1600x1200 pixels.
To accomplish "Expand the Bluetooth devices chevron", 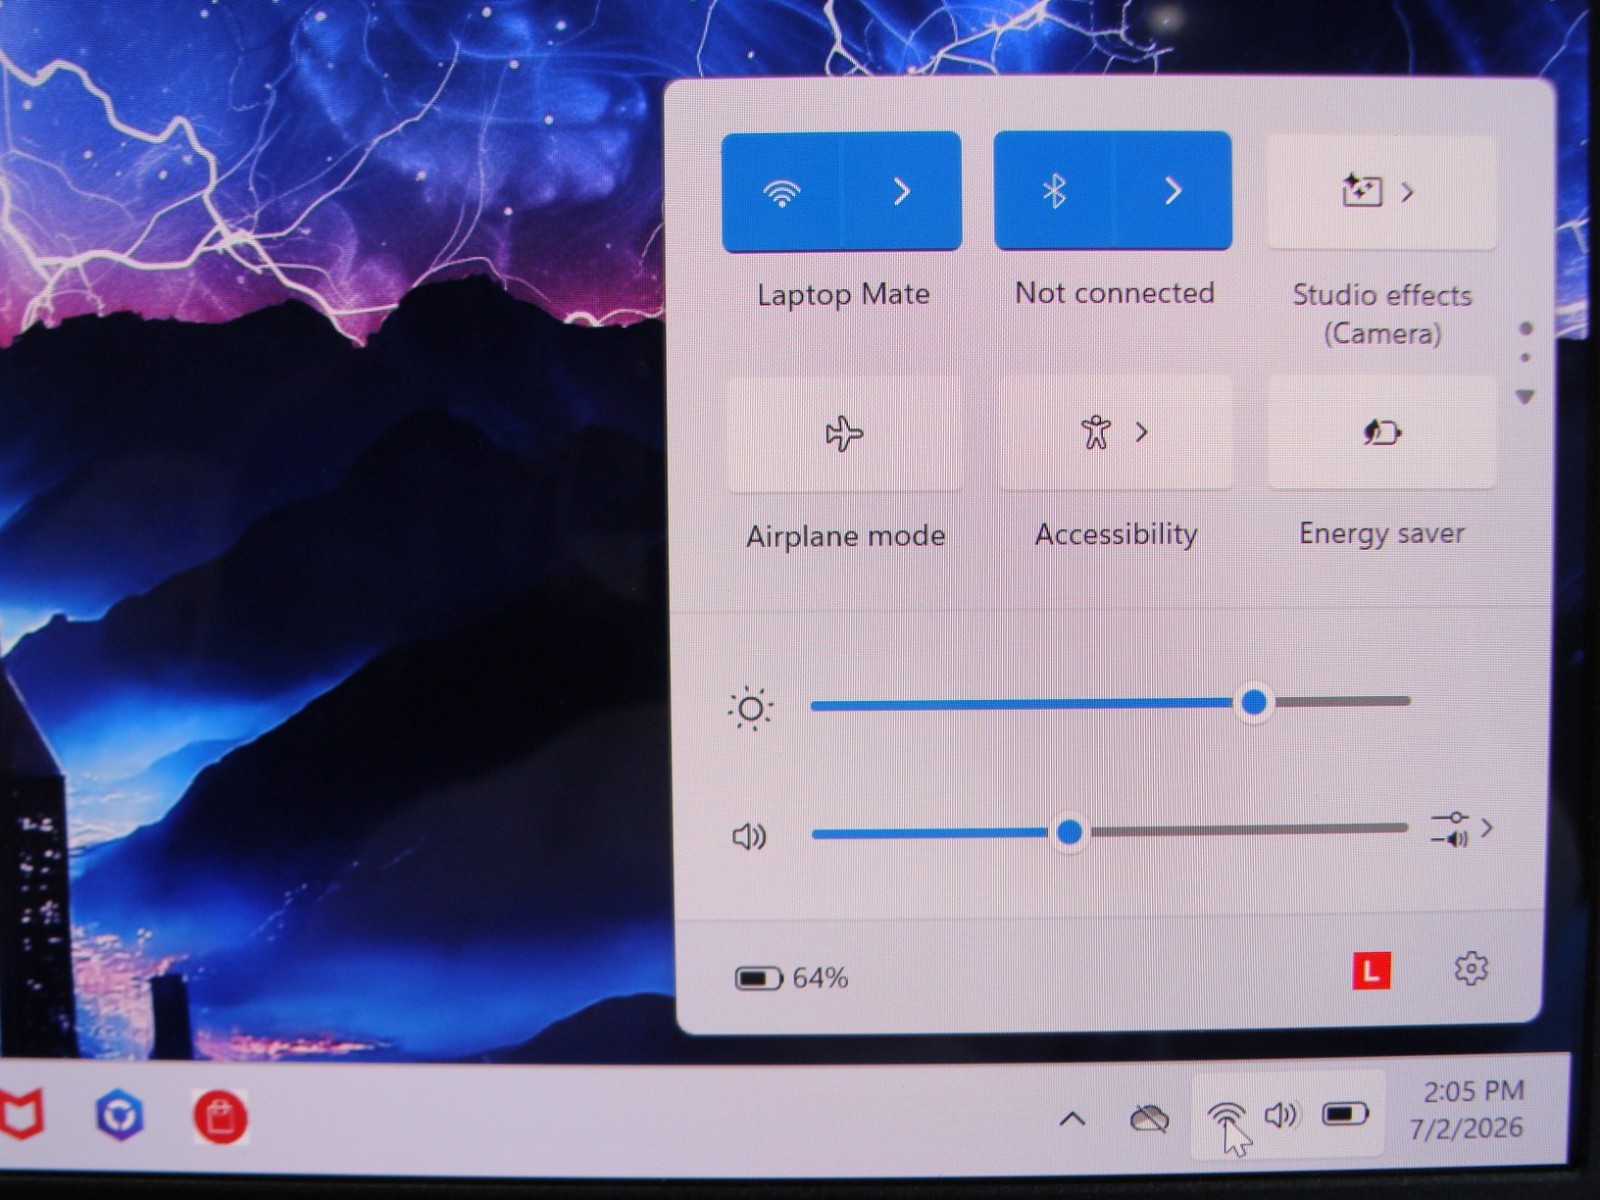I will [x=1173, y=190].
